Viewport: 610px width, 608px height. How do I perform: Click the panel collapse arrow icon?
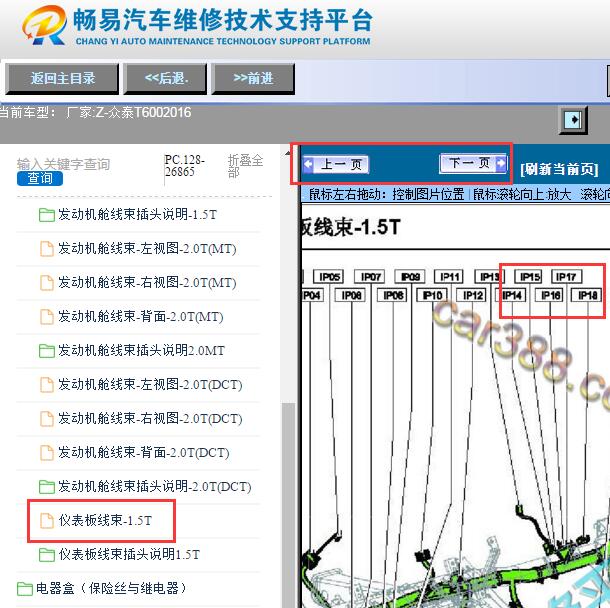pos(573,120)
